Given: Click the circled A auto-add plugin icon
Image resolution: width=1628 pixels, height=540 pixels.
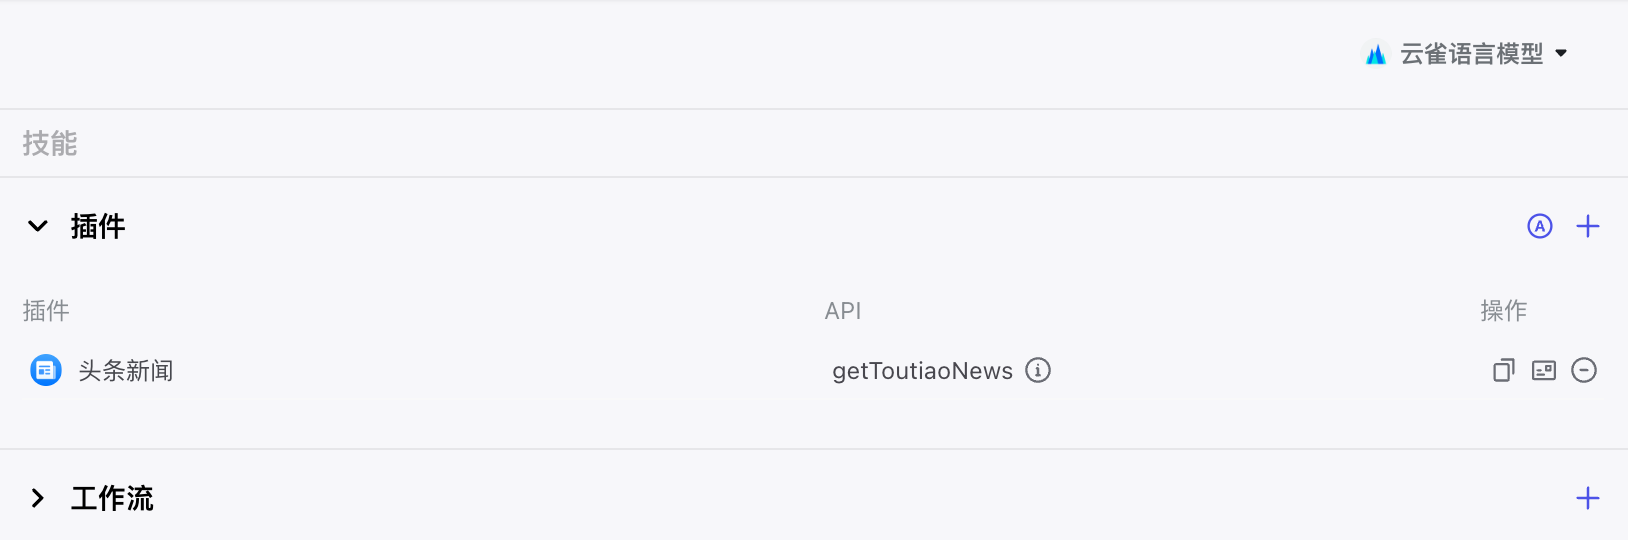Looking at the screenshot, I should point(1540,226).
